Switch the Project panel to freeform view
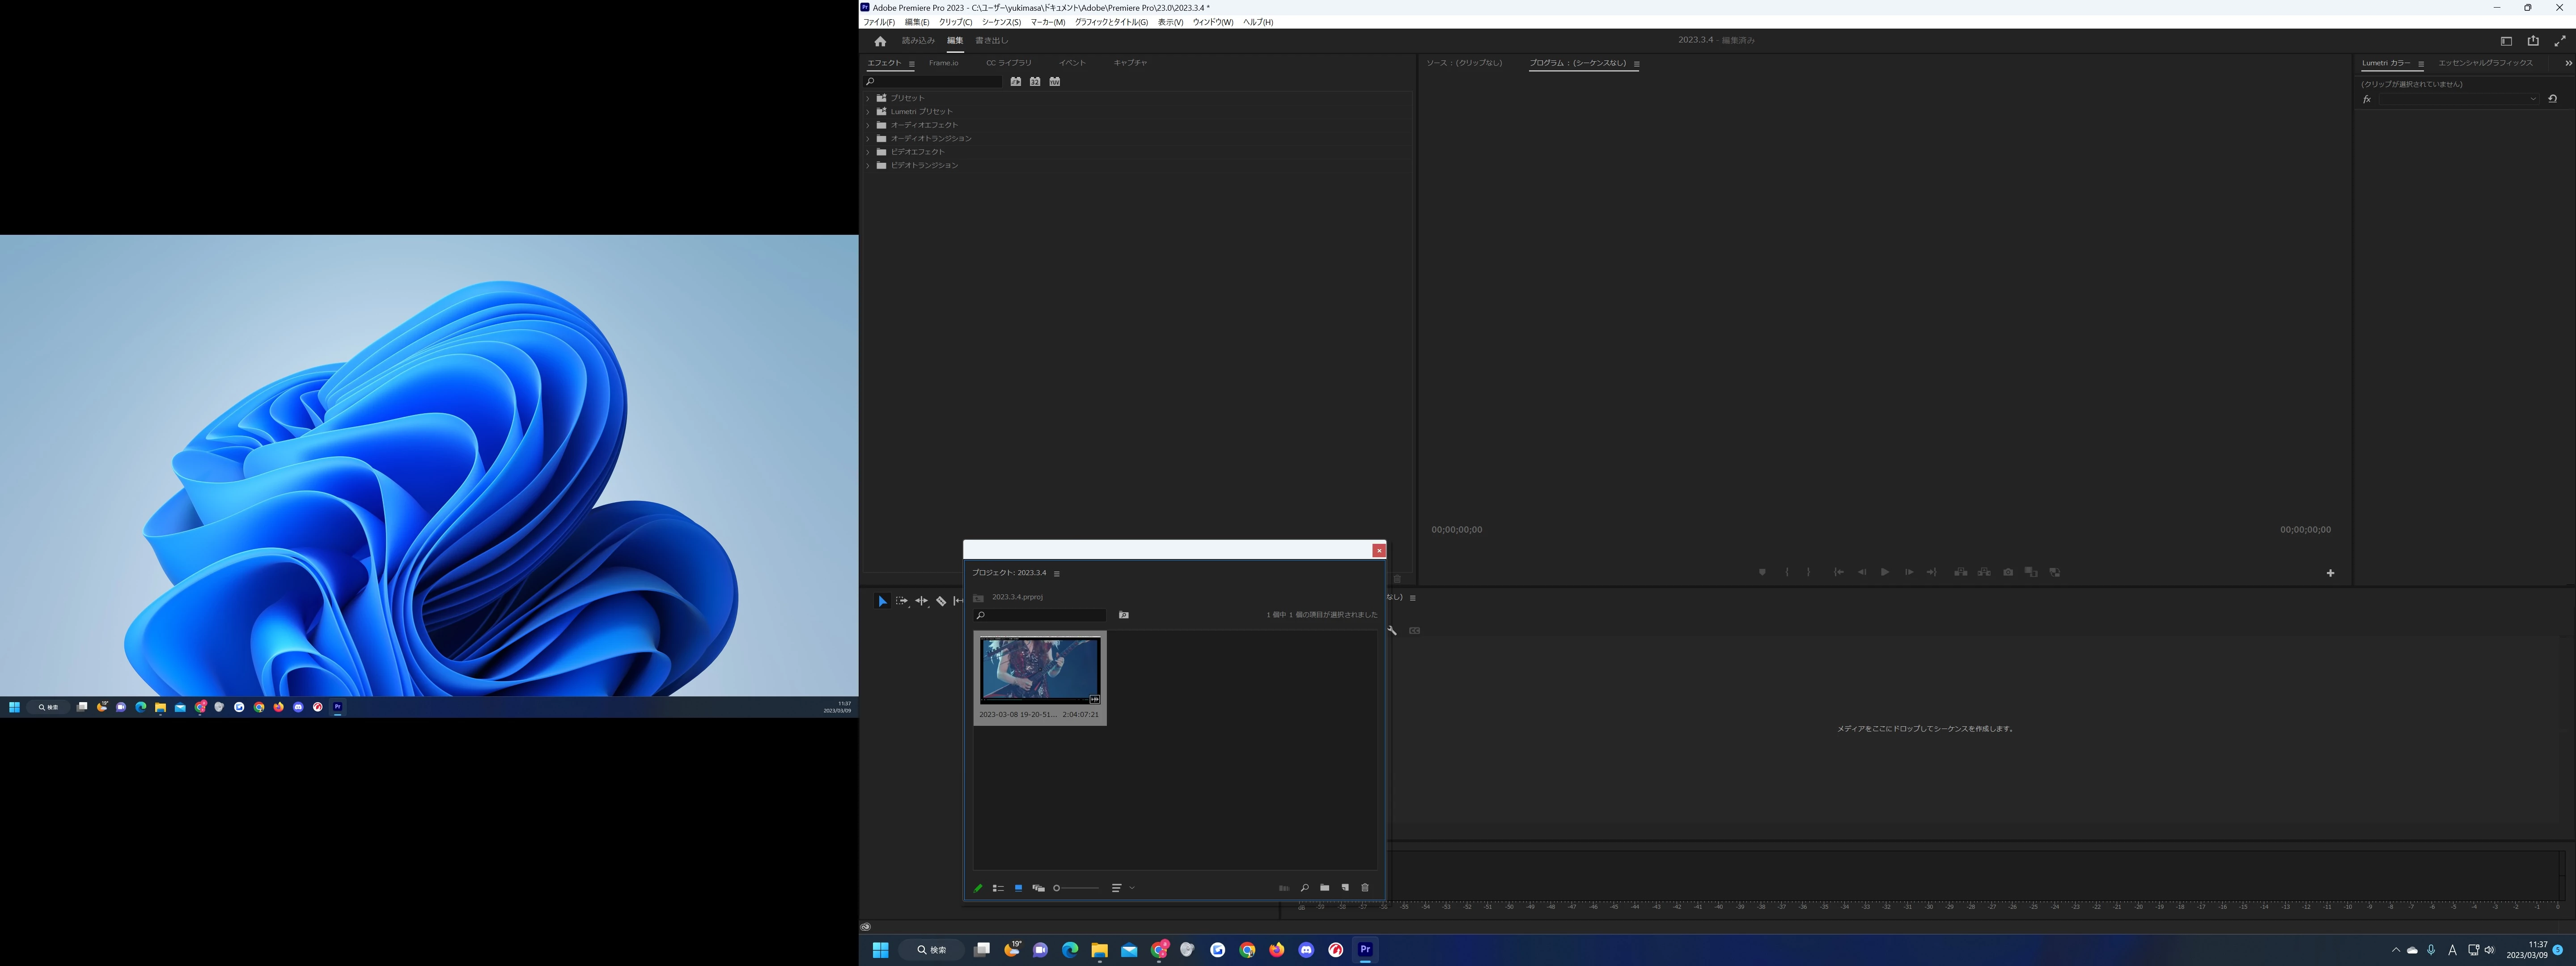The width and height of the screenshot is (2576, 966). [x=1038, y=888]
